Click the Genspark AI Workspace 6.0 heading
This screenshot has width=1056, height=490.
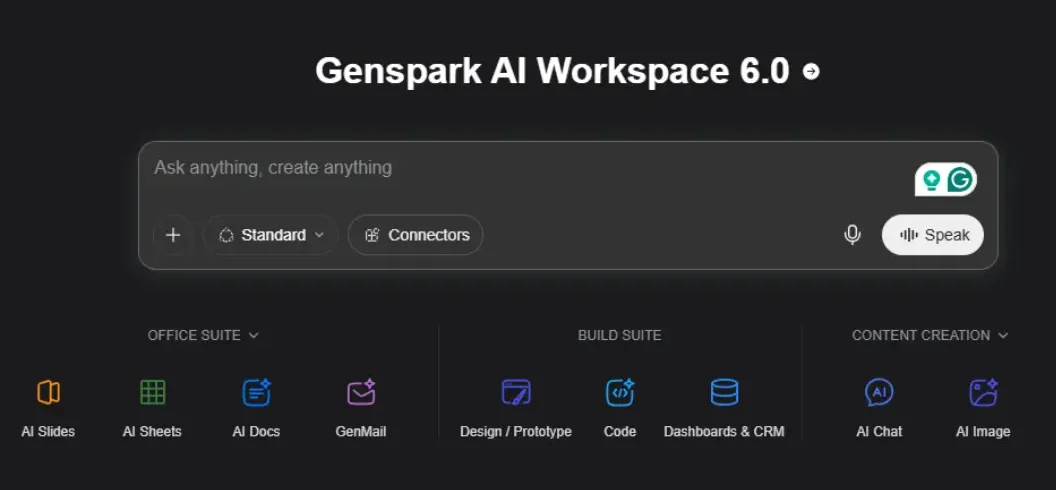pyautogui.click(x=552, y=71)
